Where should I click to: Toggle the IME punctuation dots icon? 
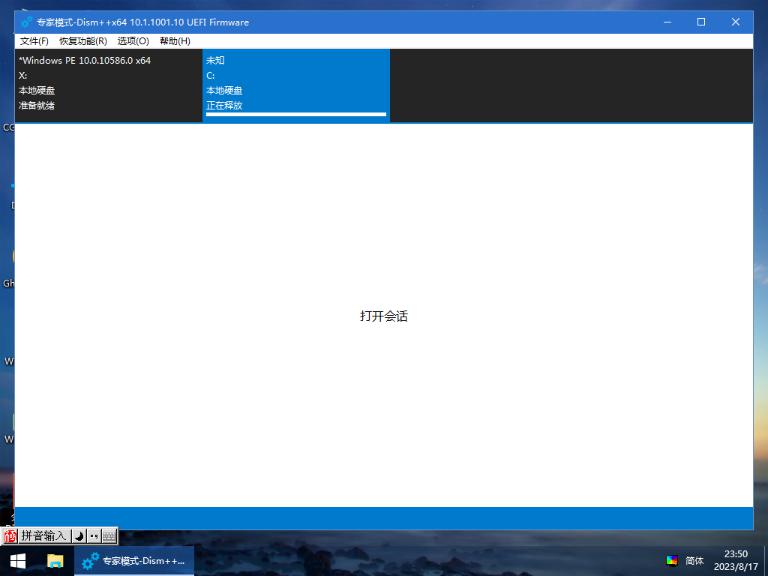pyautogui.click(x=94, y=536)
